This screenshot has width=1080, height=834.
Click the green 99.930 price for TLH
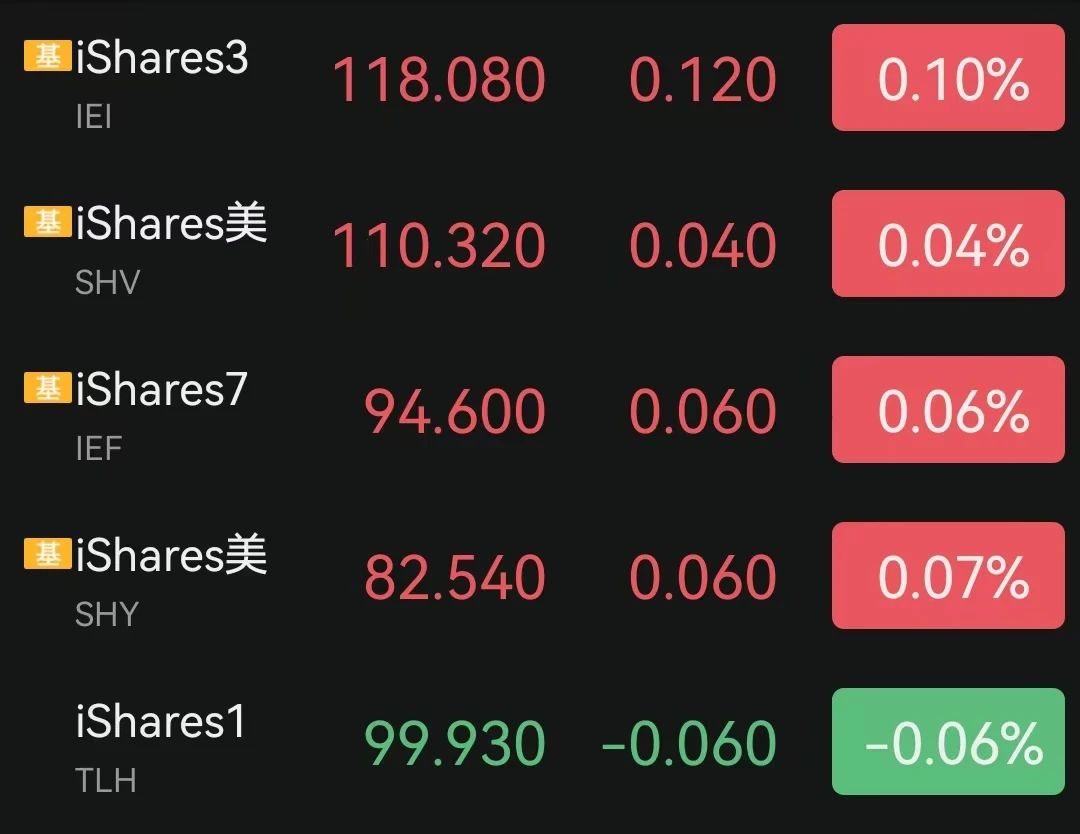click(455, 743)
